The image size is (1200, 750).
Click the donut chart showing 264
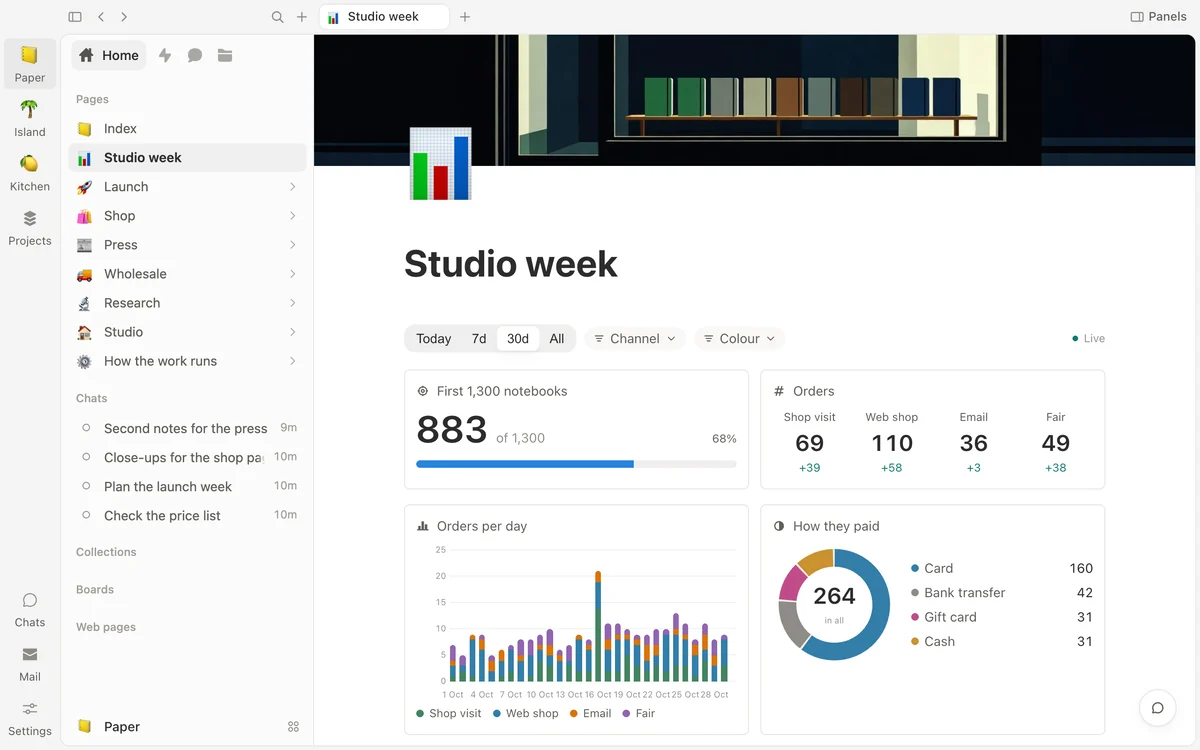pos(834,604)
